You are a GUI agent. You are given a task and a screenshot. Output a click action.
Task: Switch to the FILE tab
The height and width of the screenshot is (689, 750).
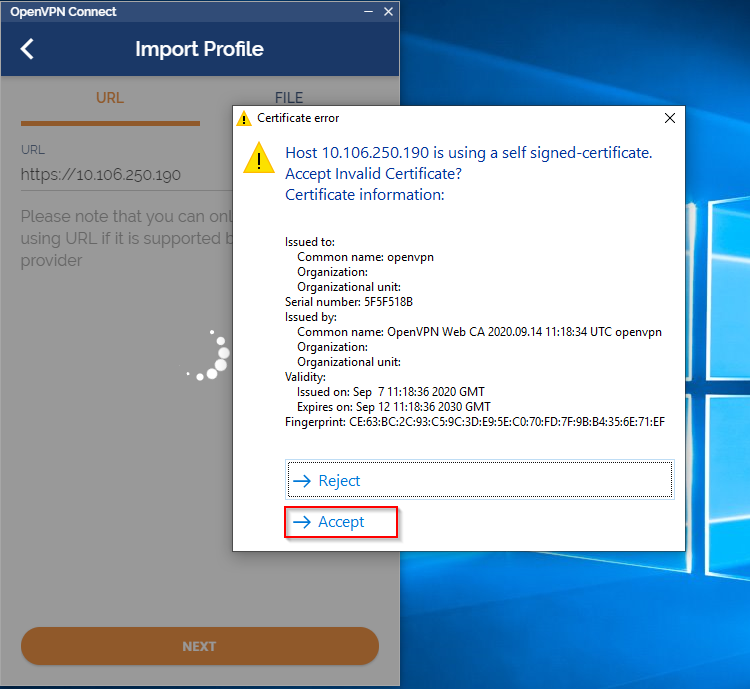click(288, 98)
